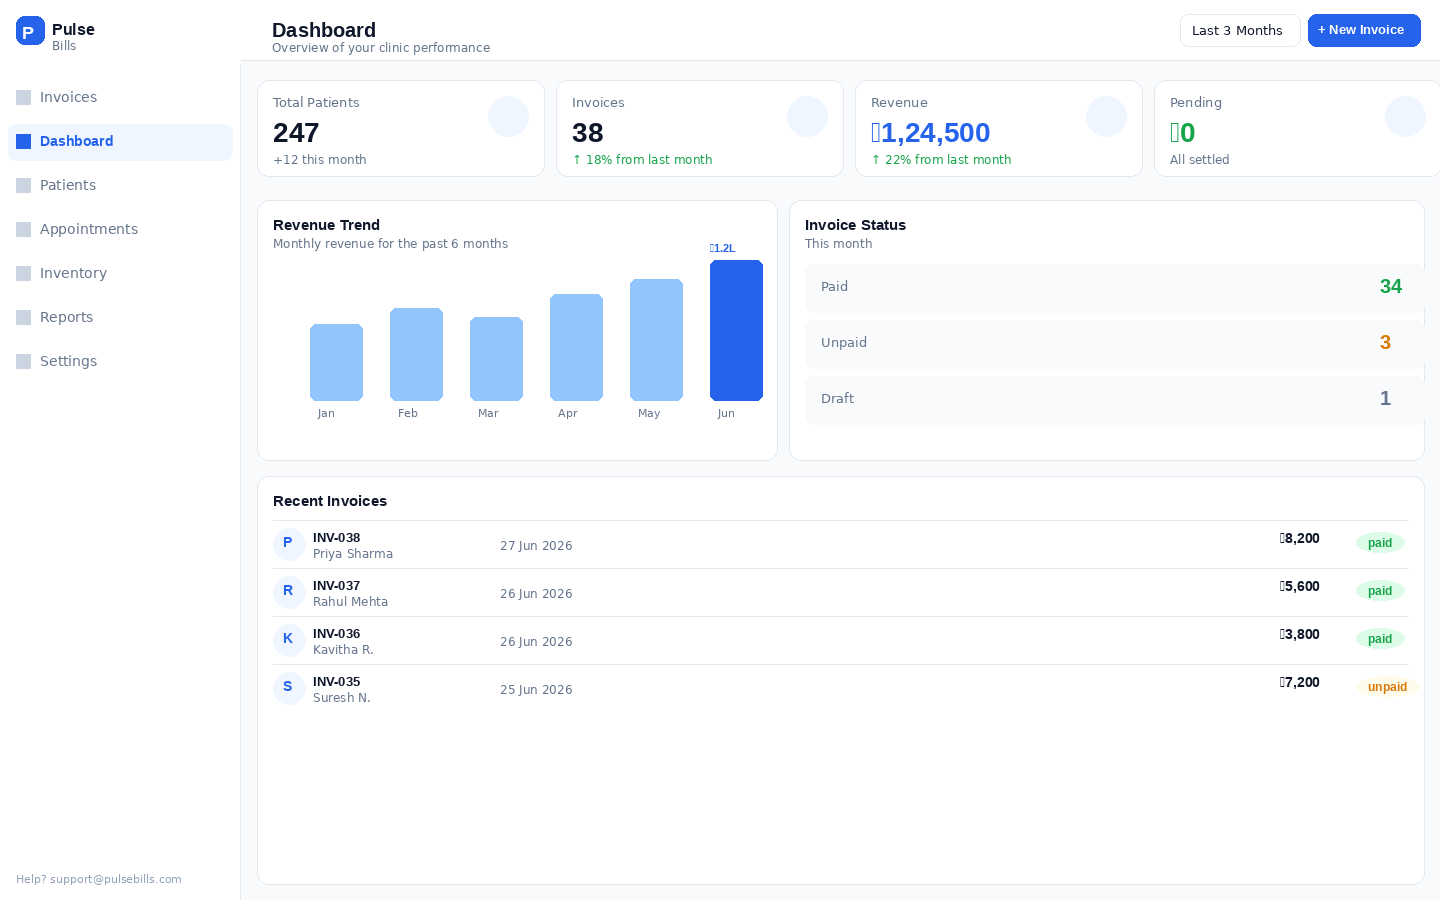Click the 27 Jun 2026 date
This screenshot has height=900, width=1440.
[x=536, y=546]
